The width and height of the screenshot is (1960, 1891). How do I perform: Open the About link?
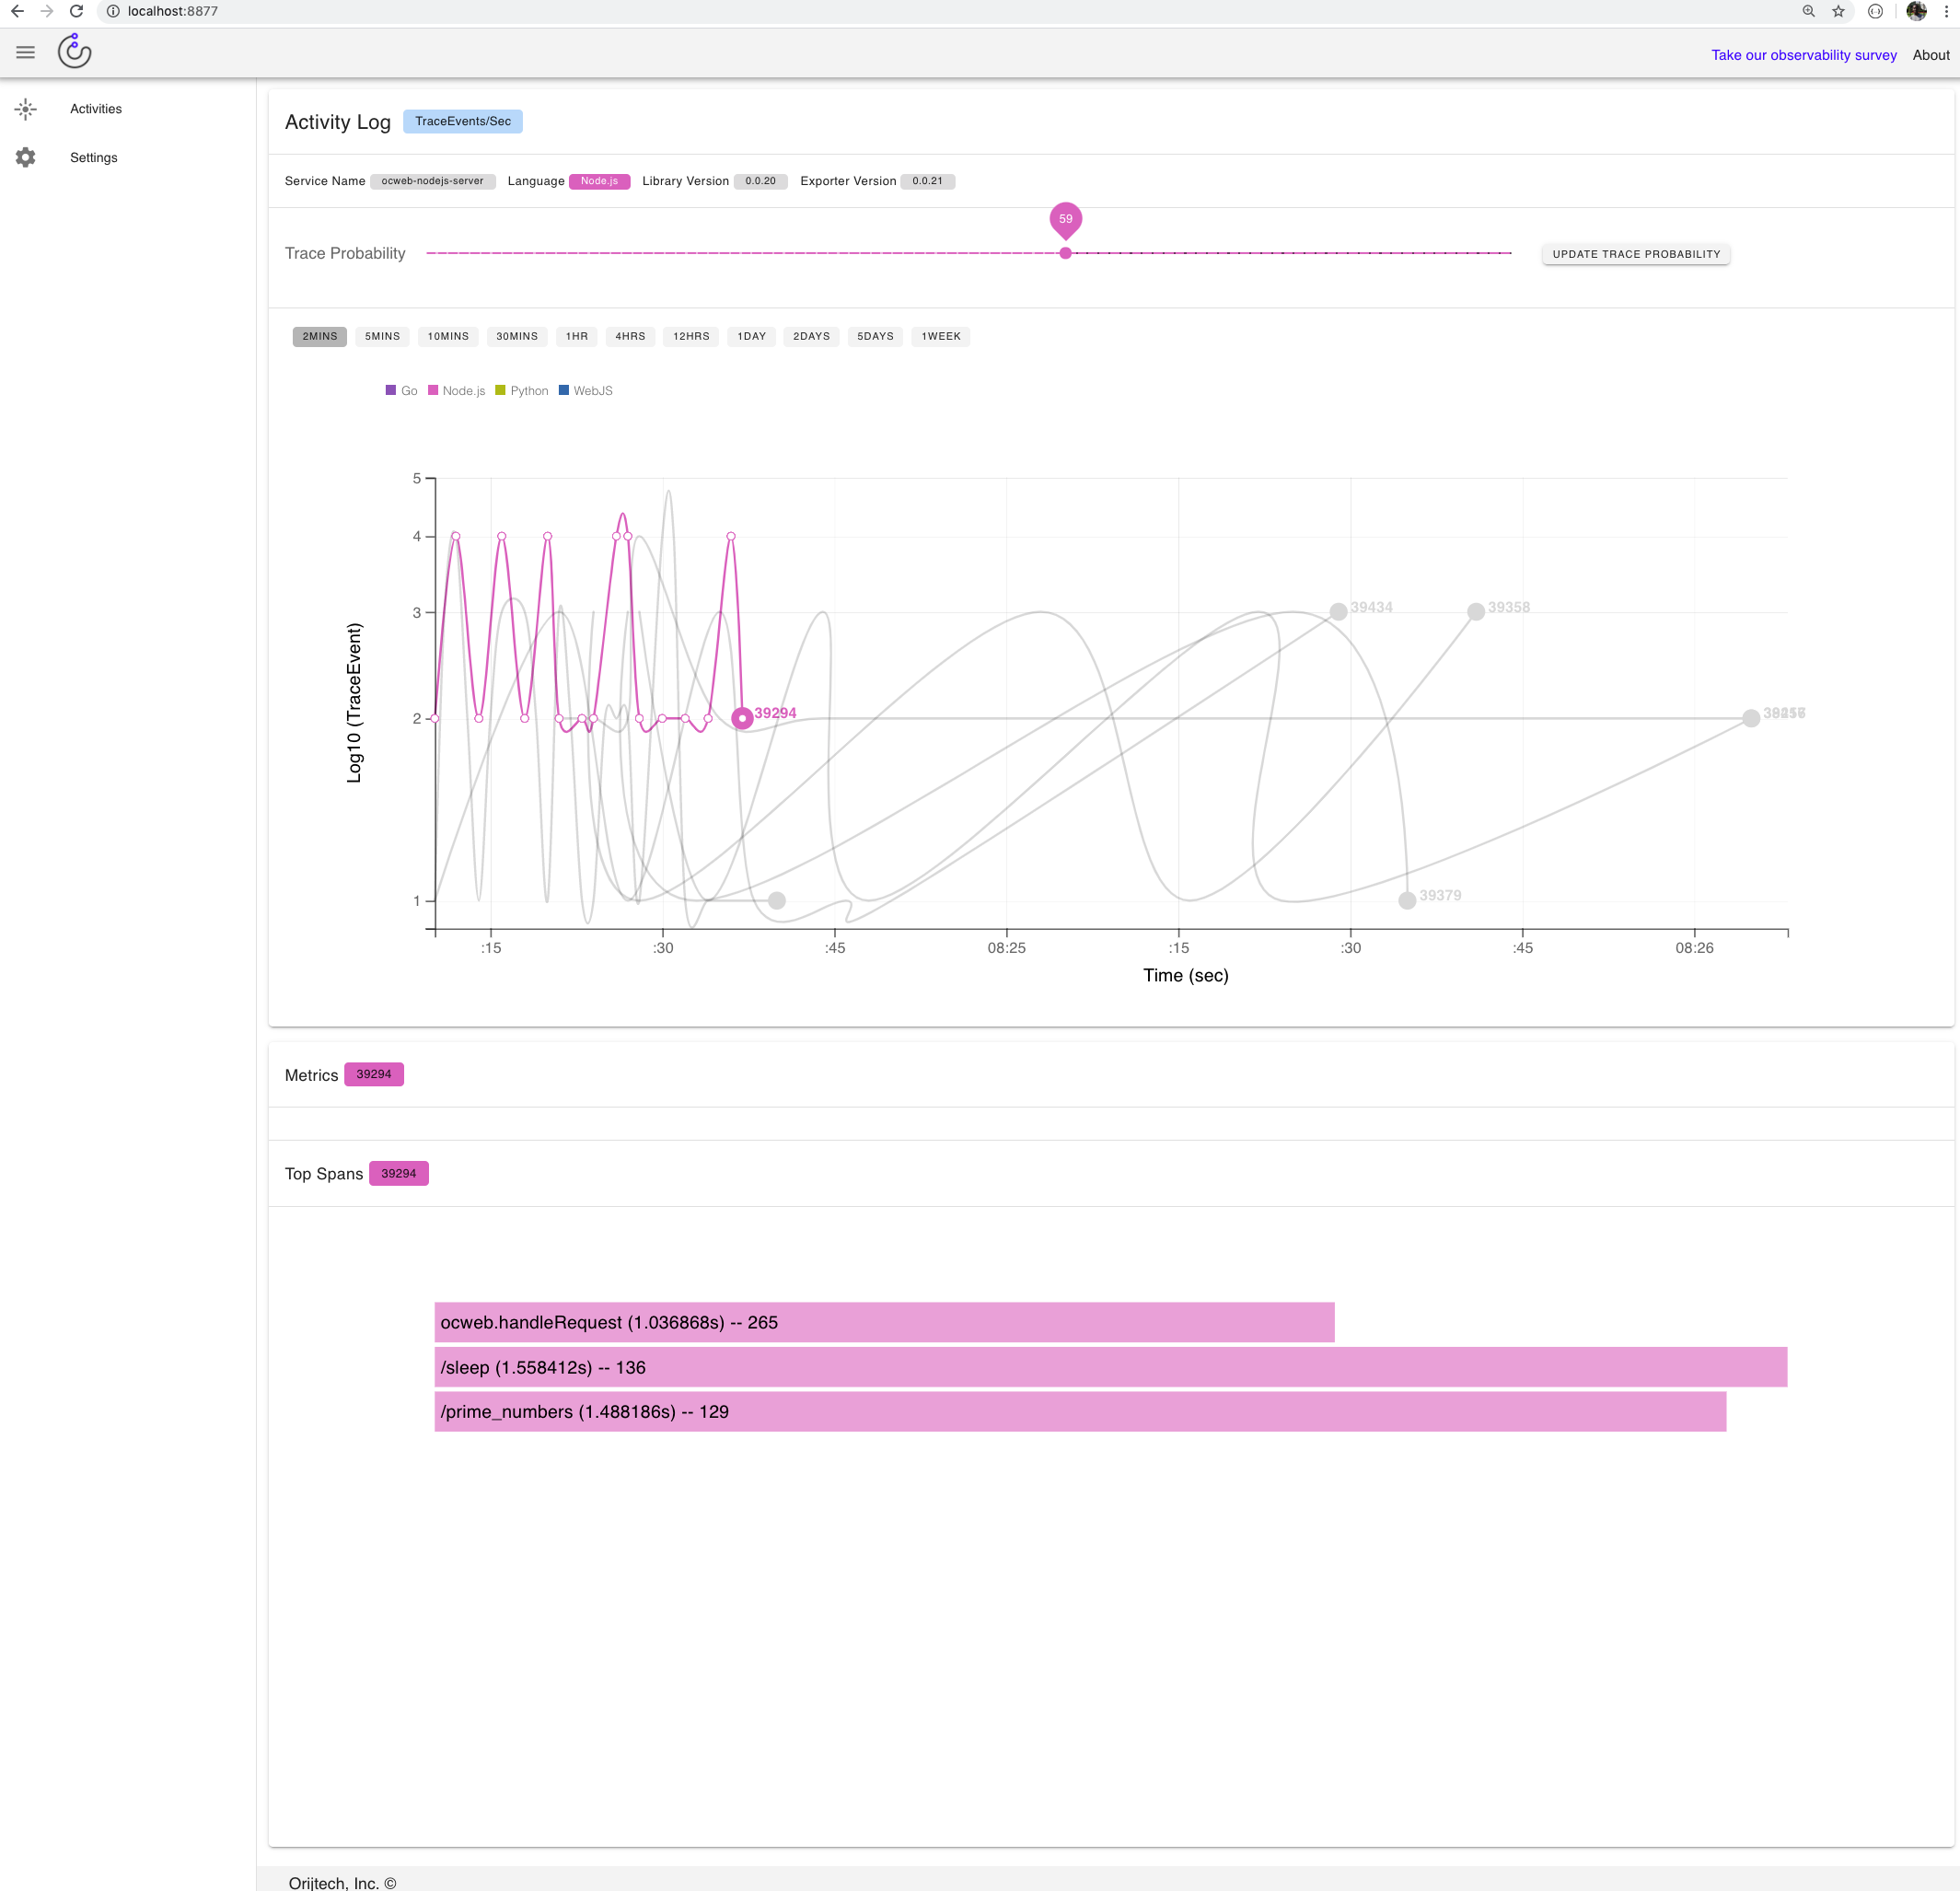(x=1930, y=55)
